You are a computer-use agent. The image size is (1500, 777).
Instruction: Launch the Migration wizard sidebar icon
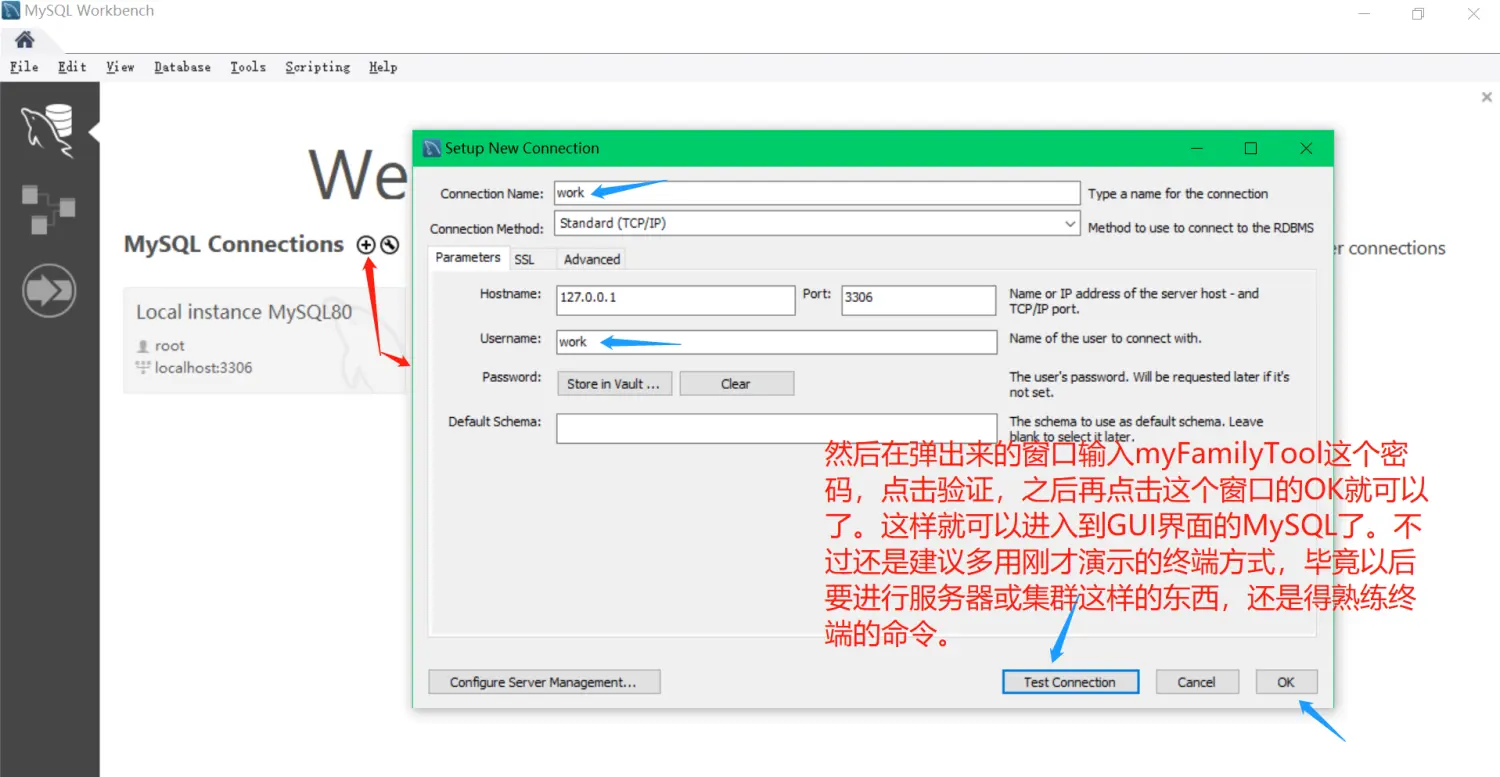click(x=50, y=290)
